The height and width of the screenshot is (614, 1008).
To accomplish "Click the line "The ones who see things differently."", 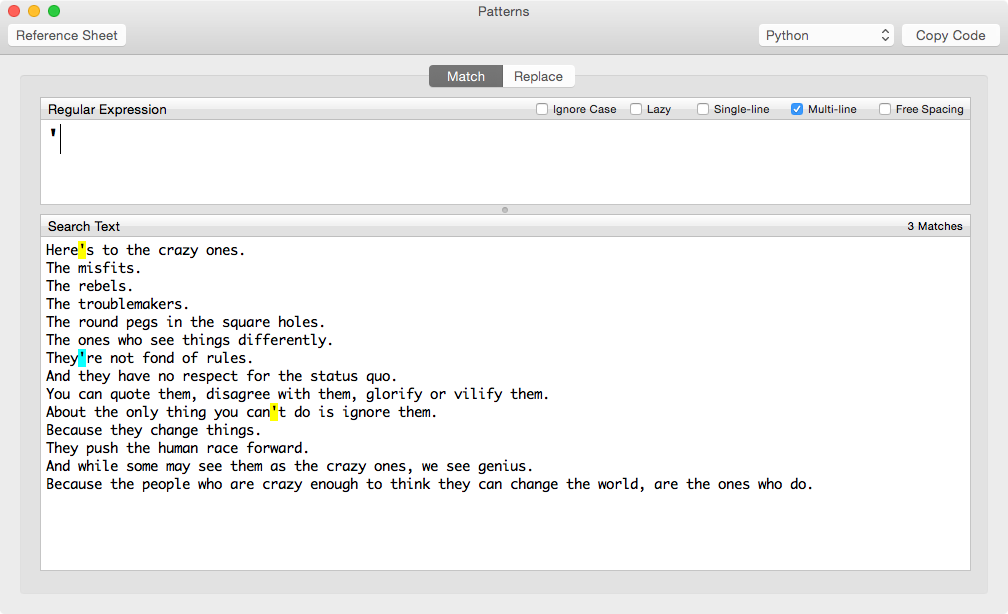I will [189, 340].
